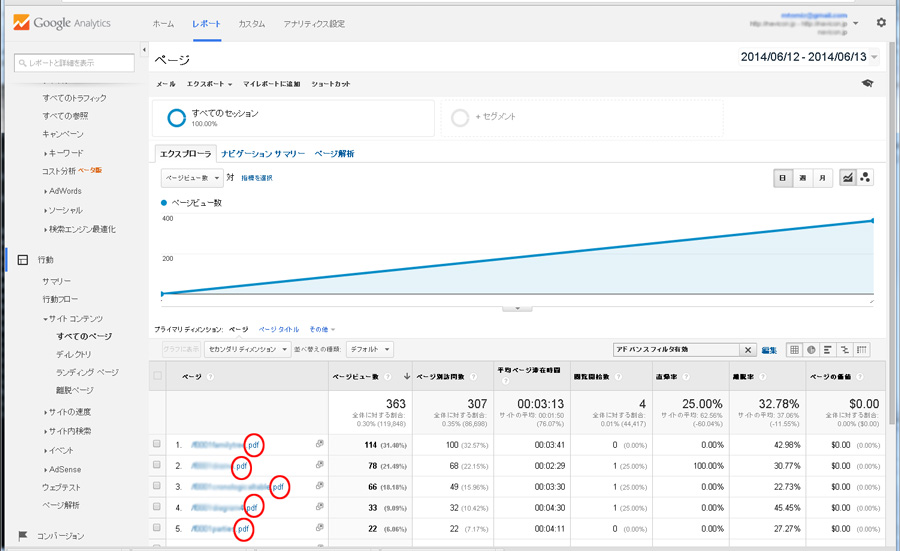The width and height of the screenshot is (900, 551).
Task: Open the カスタム menu in top navigation
Action: click(252, 22)
